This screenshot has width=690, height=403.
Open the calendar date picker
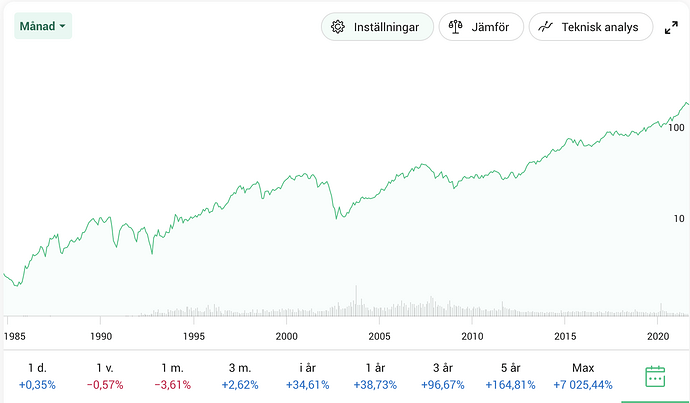(655, 377)
